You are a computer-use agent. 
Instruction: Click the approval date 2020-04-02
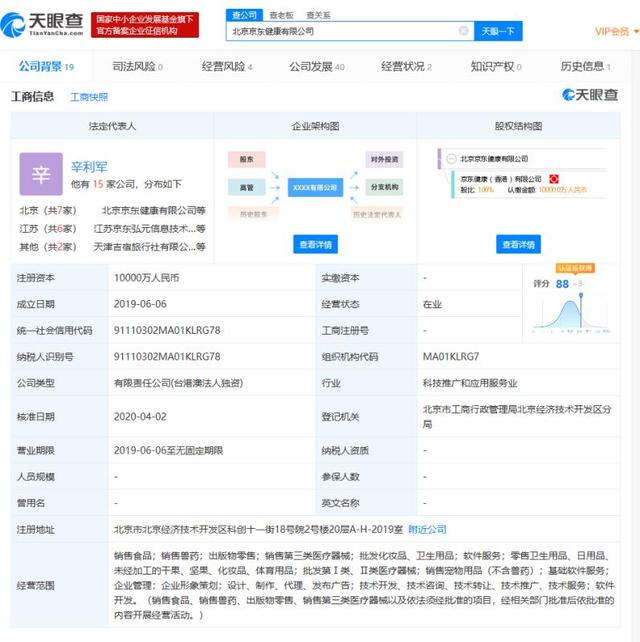(x=140, y=416)
